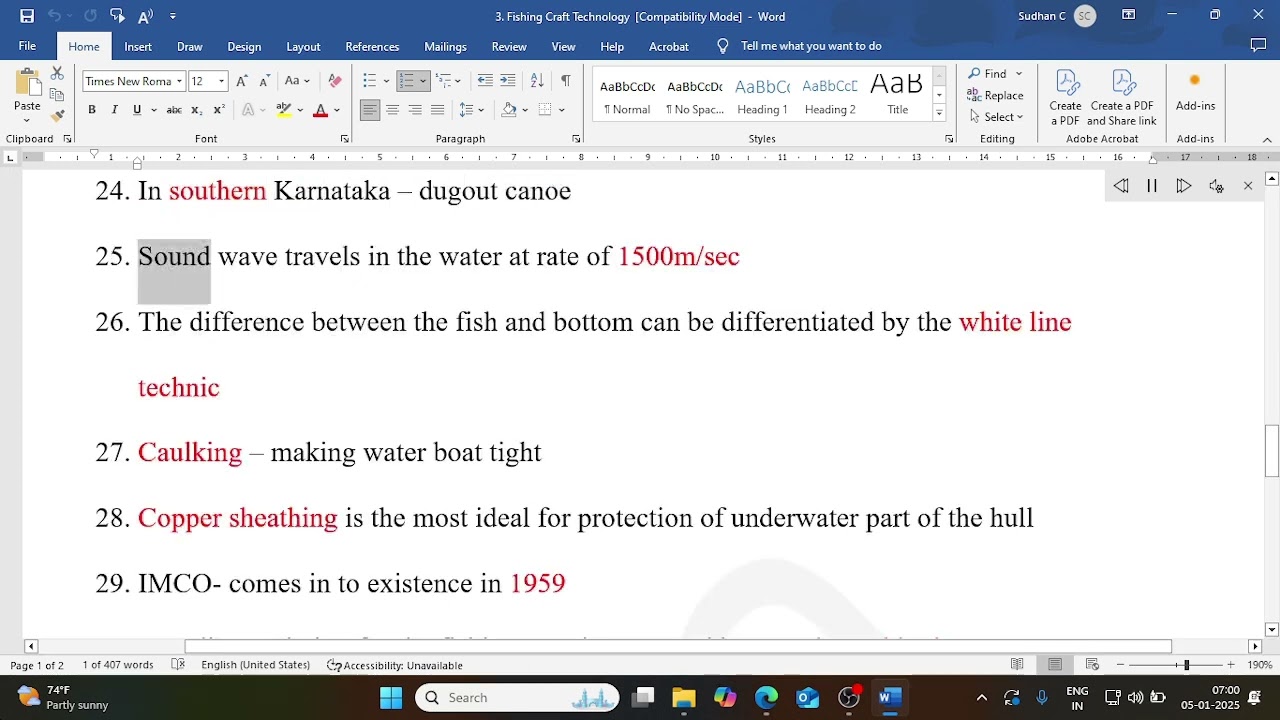Center align the paragraph
The width and height of the screenshot is (1280, 720).
tap(392, 110)
